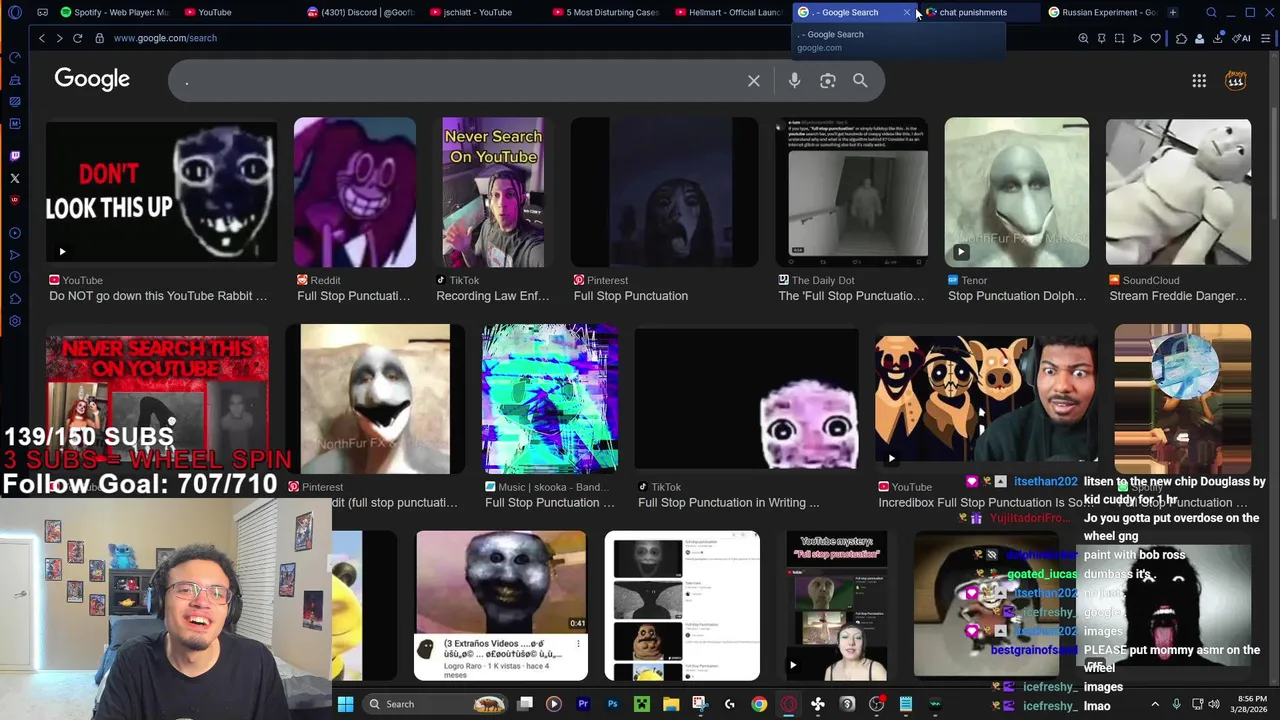
Task: Click the address bar URL www.google.com/search
Action: 165,38
